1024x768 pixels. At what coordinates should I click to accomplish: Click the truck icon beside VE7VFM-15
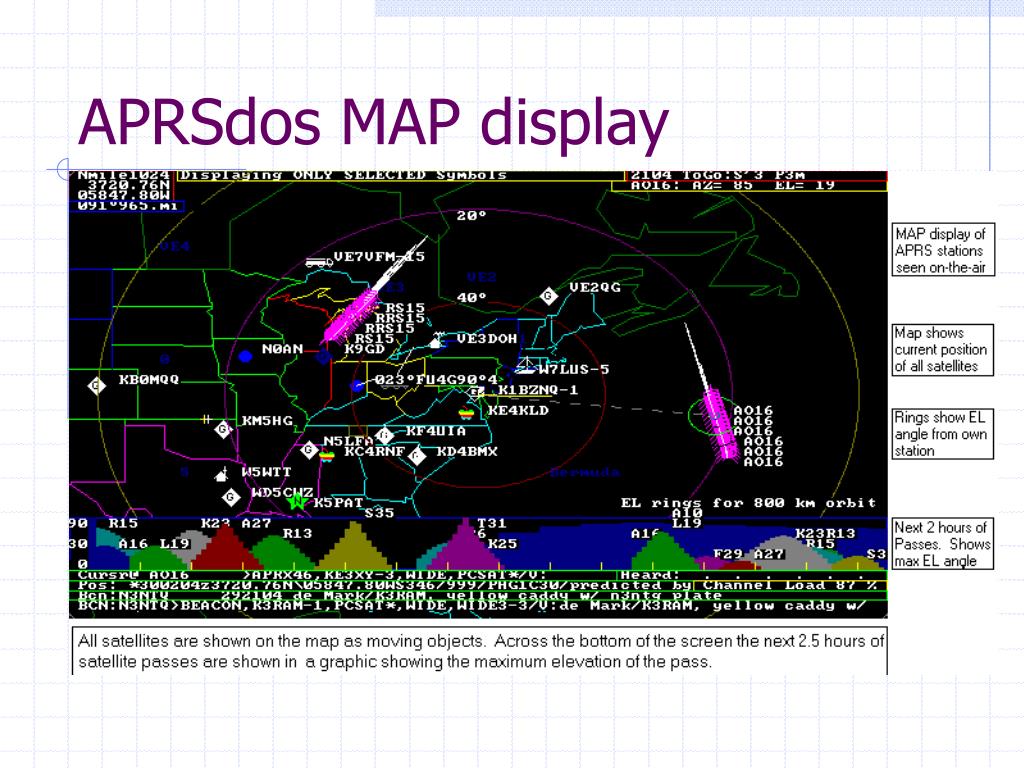pyautogui.click(x=319, y=262)
